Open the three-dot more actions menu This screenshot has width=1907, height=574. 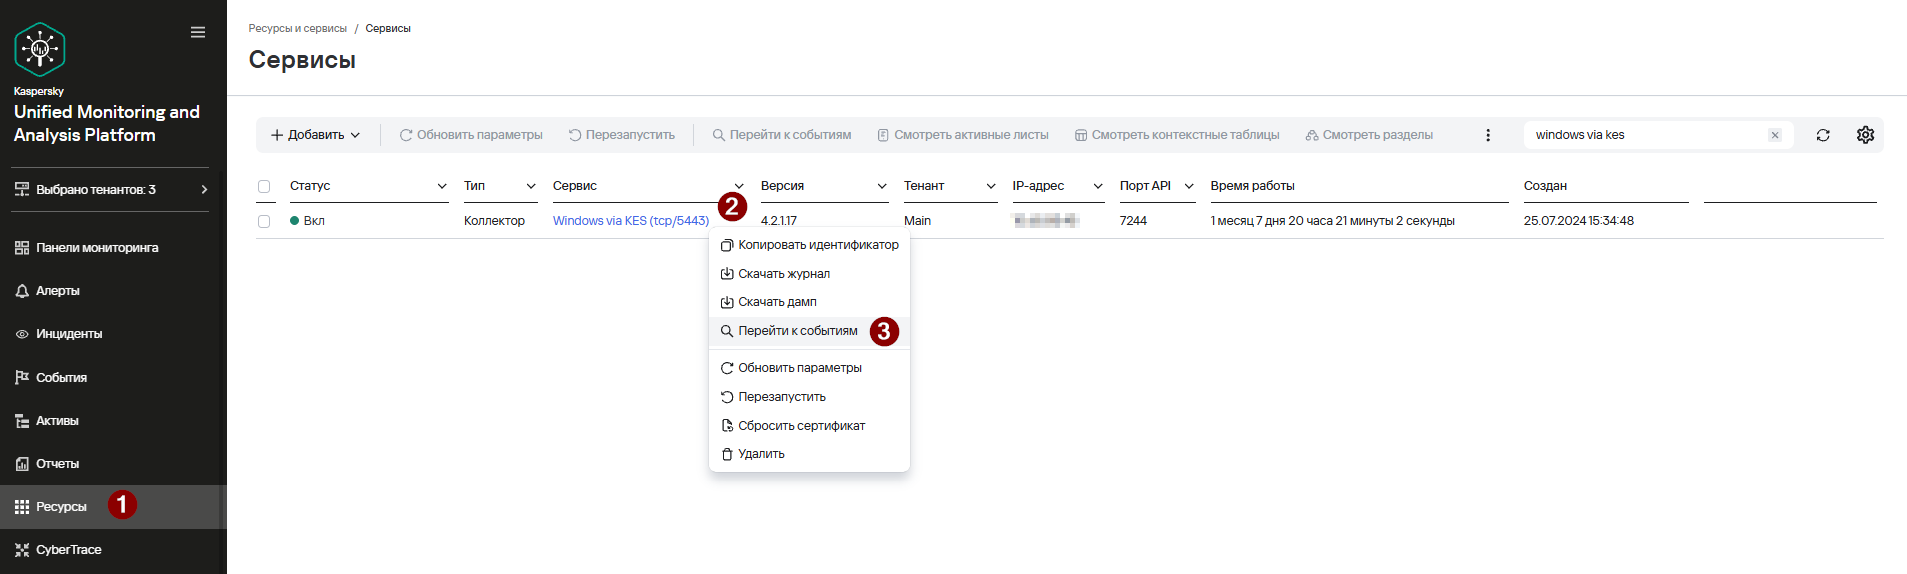coord(1488,135)
